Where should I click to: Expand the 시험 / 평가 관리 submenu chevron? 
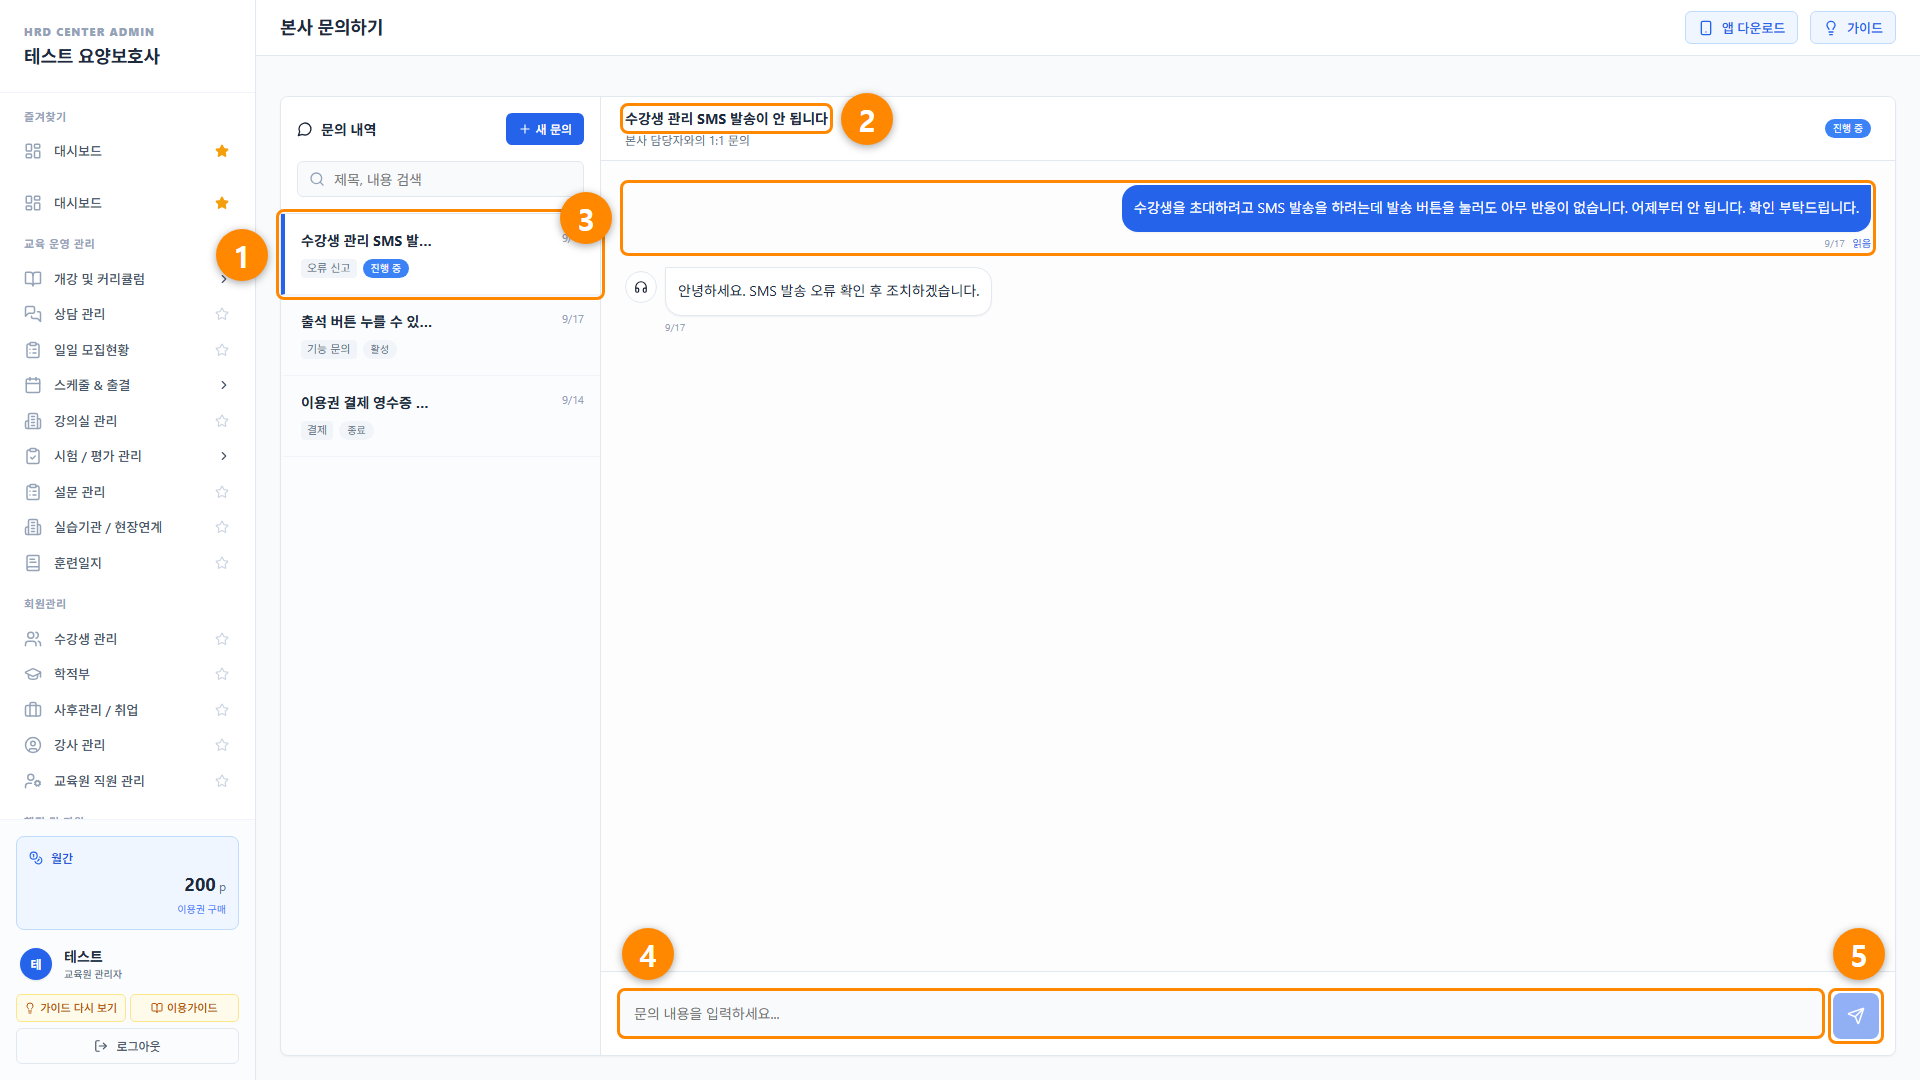(x=223, y=456)
